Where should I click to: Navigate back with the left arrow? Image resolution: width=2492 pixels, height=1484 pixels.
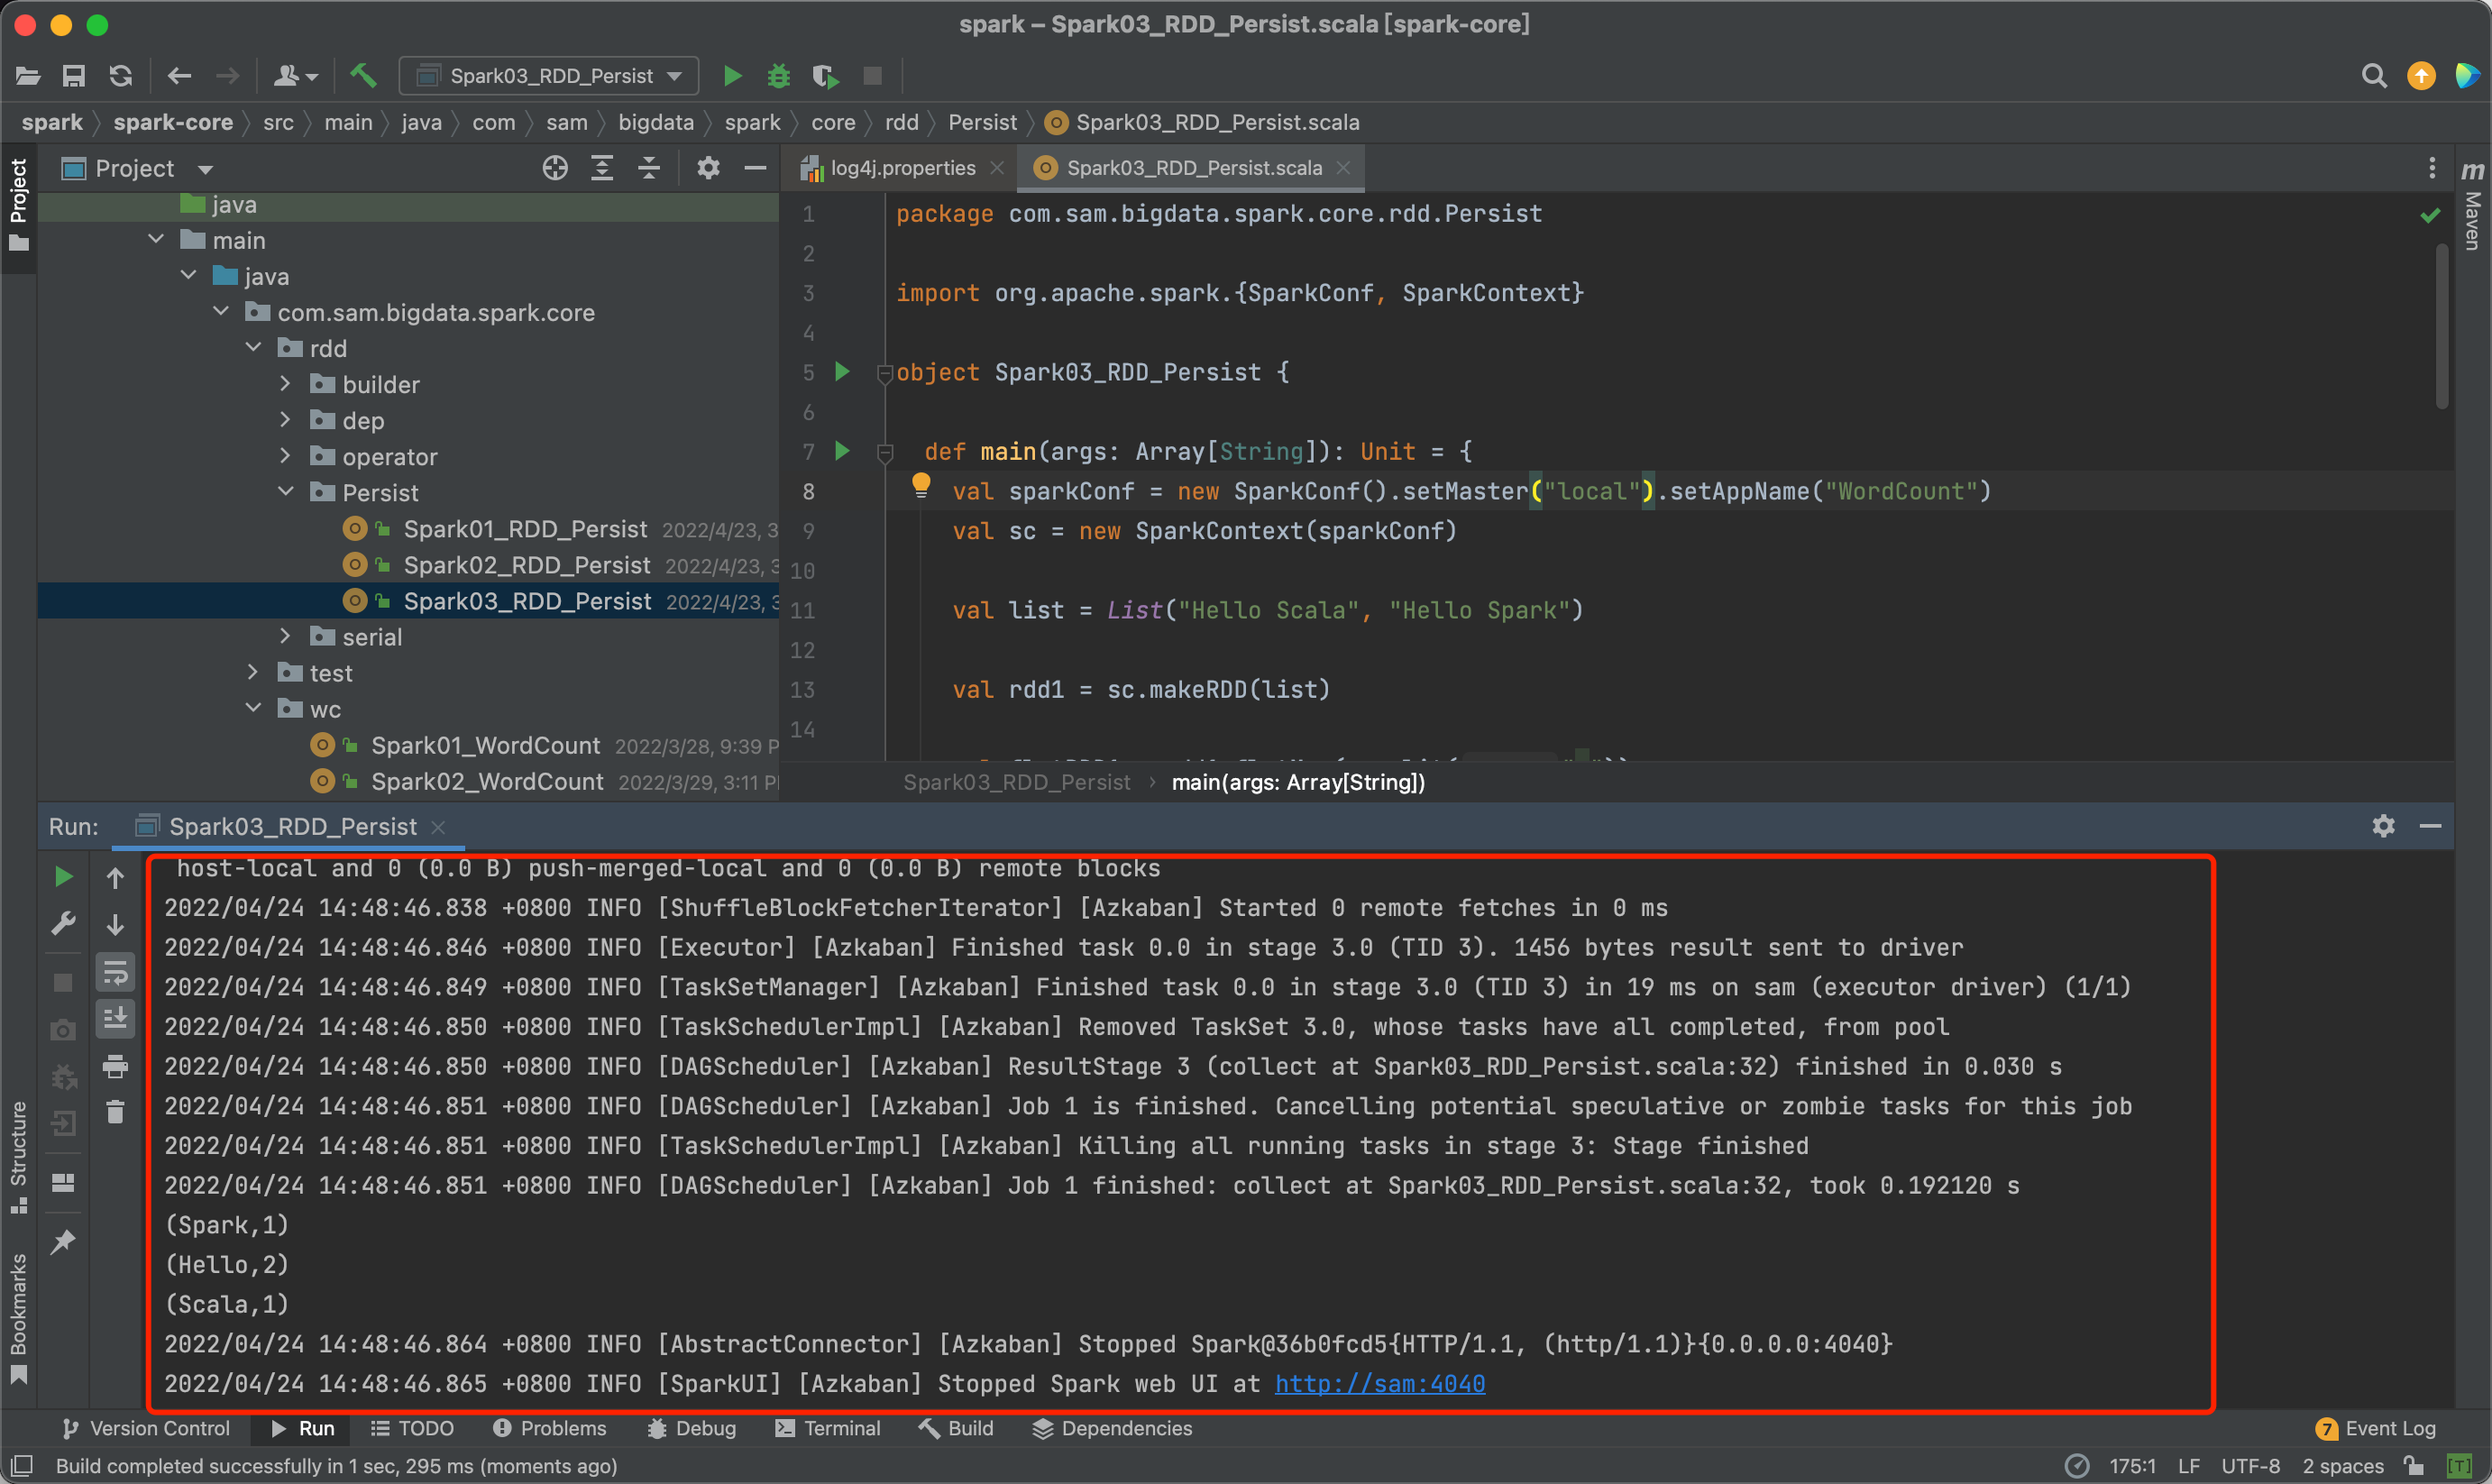click(x=179, y=76)
